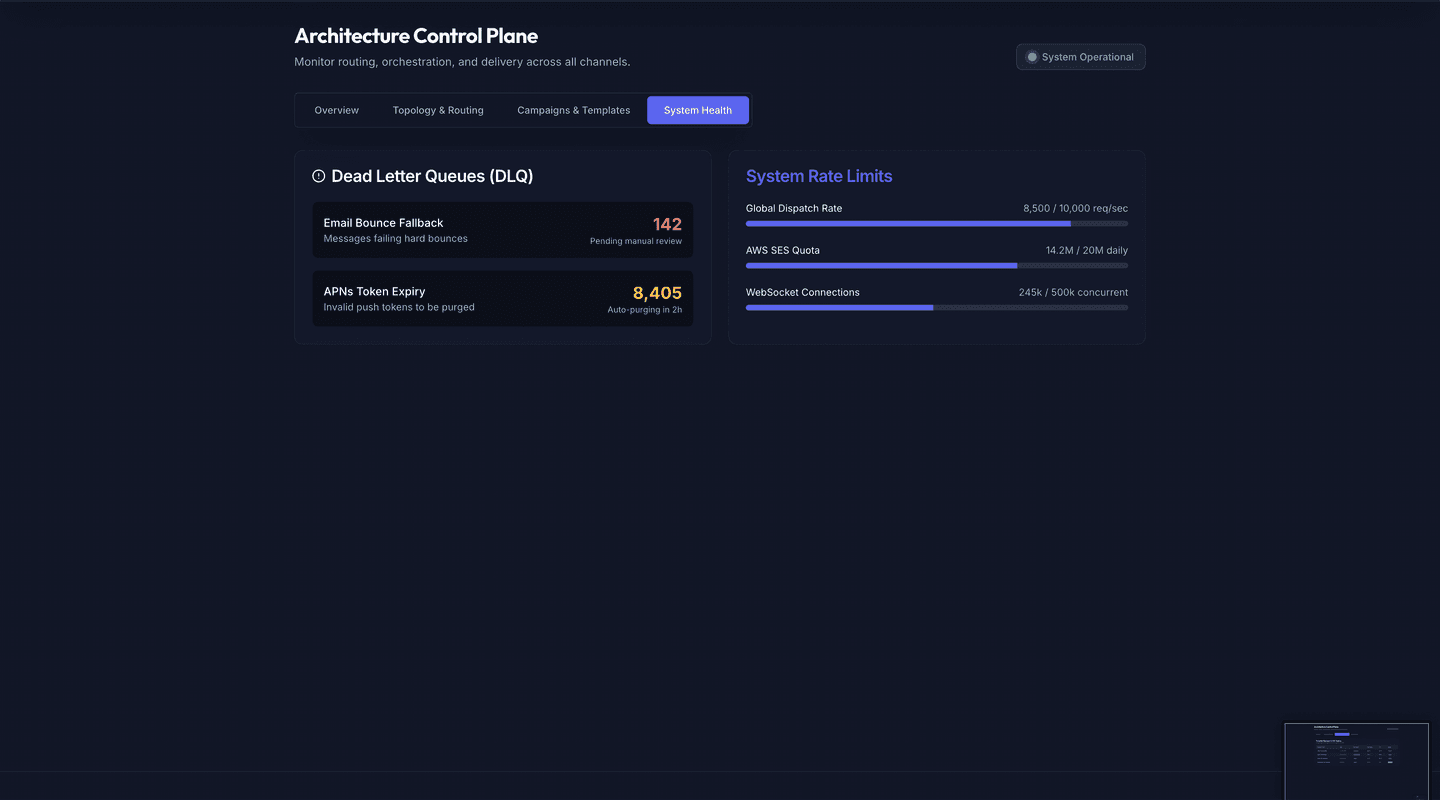Click the System Operational status dot
Image resolution: width=1440 pixels, height=800 pixels.
pos(1032,57)
